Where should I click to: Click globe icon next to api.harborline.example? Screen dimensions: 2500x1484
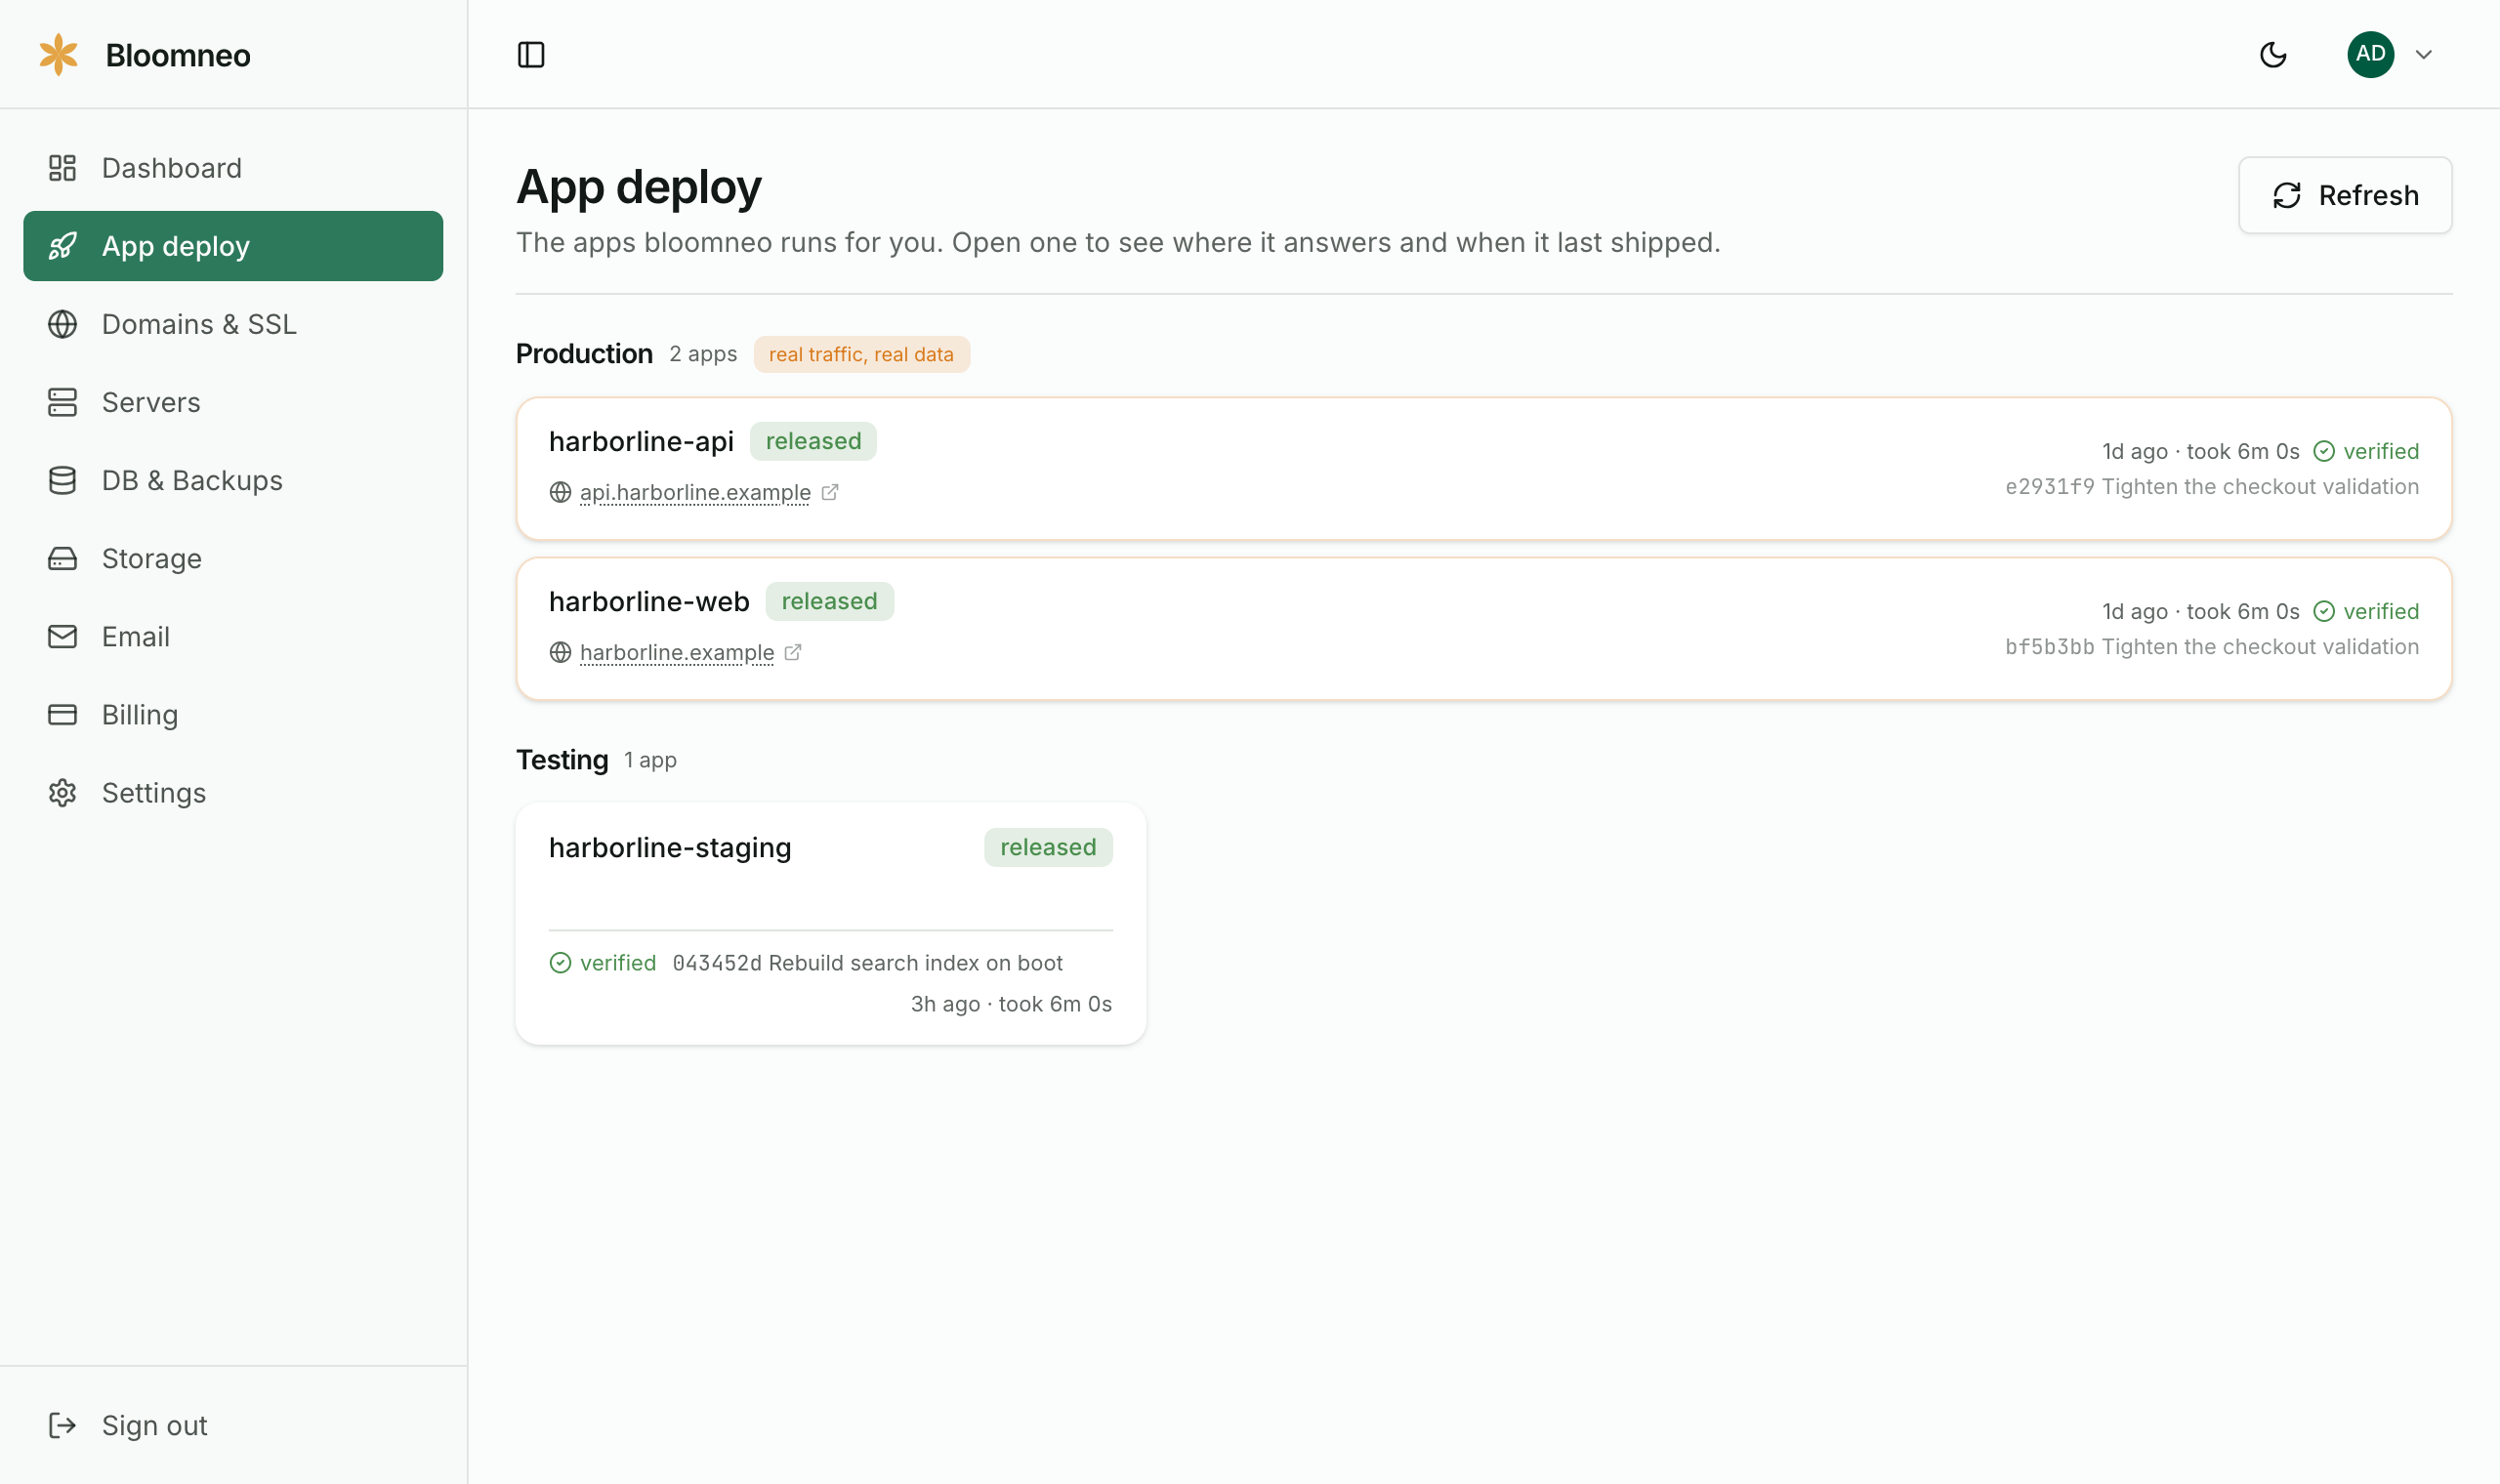[560, 492]
